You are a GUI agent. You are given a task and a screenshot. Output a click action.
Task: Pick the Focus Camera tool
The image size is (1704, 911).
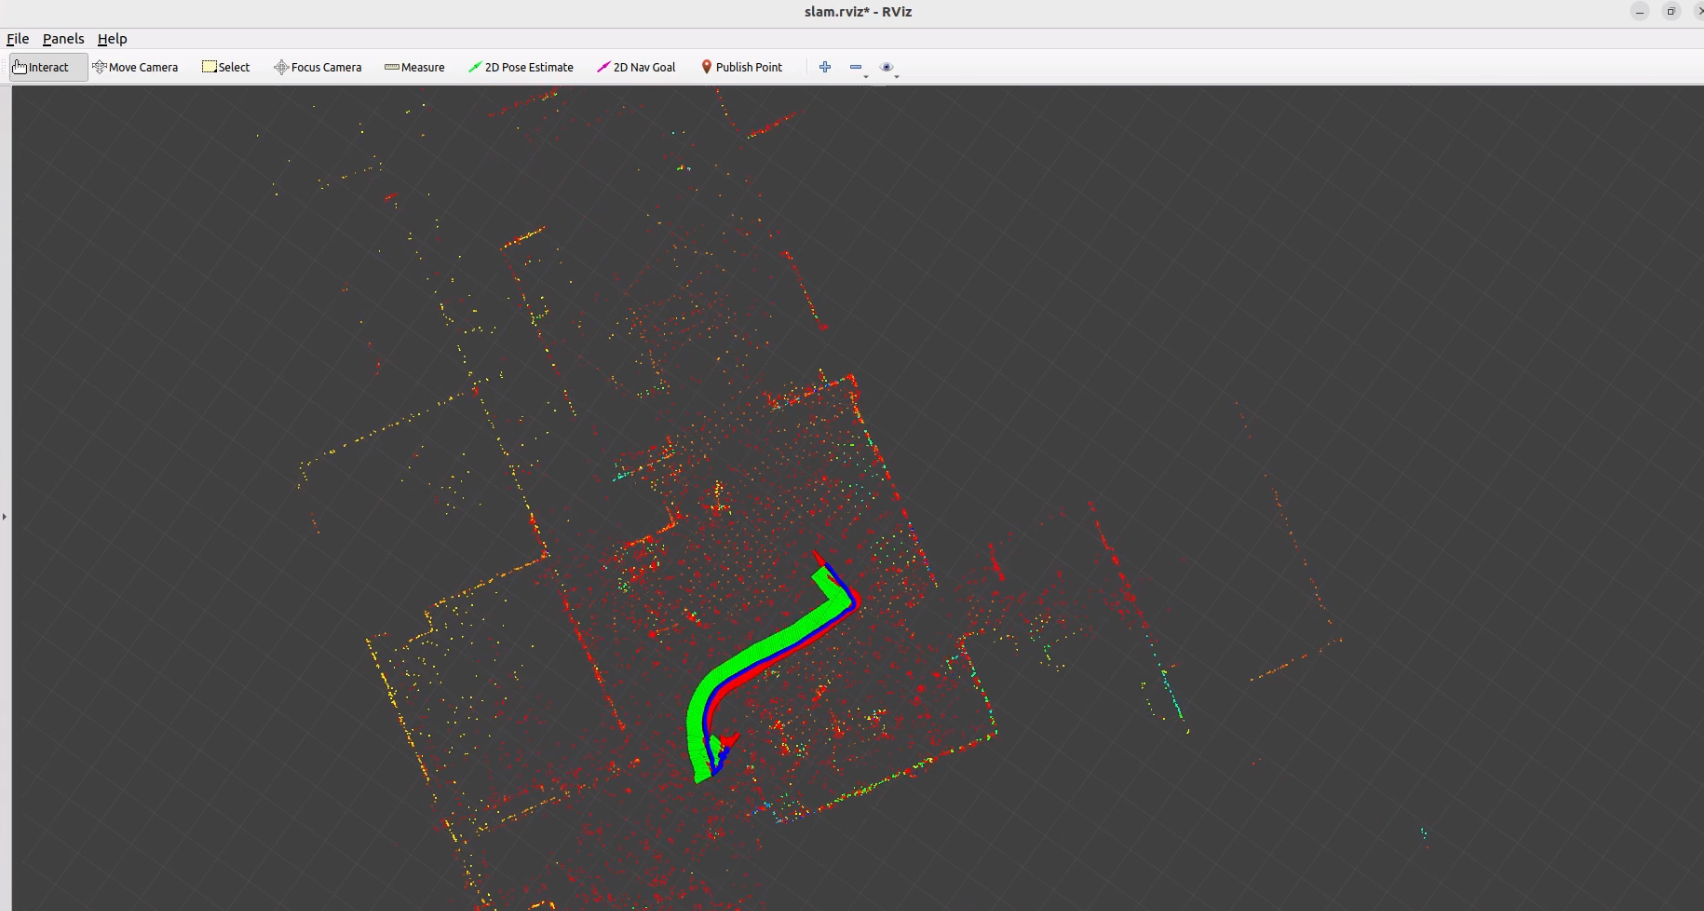click(x=318, y=67)
